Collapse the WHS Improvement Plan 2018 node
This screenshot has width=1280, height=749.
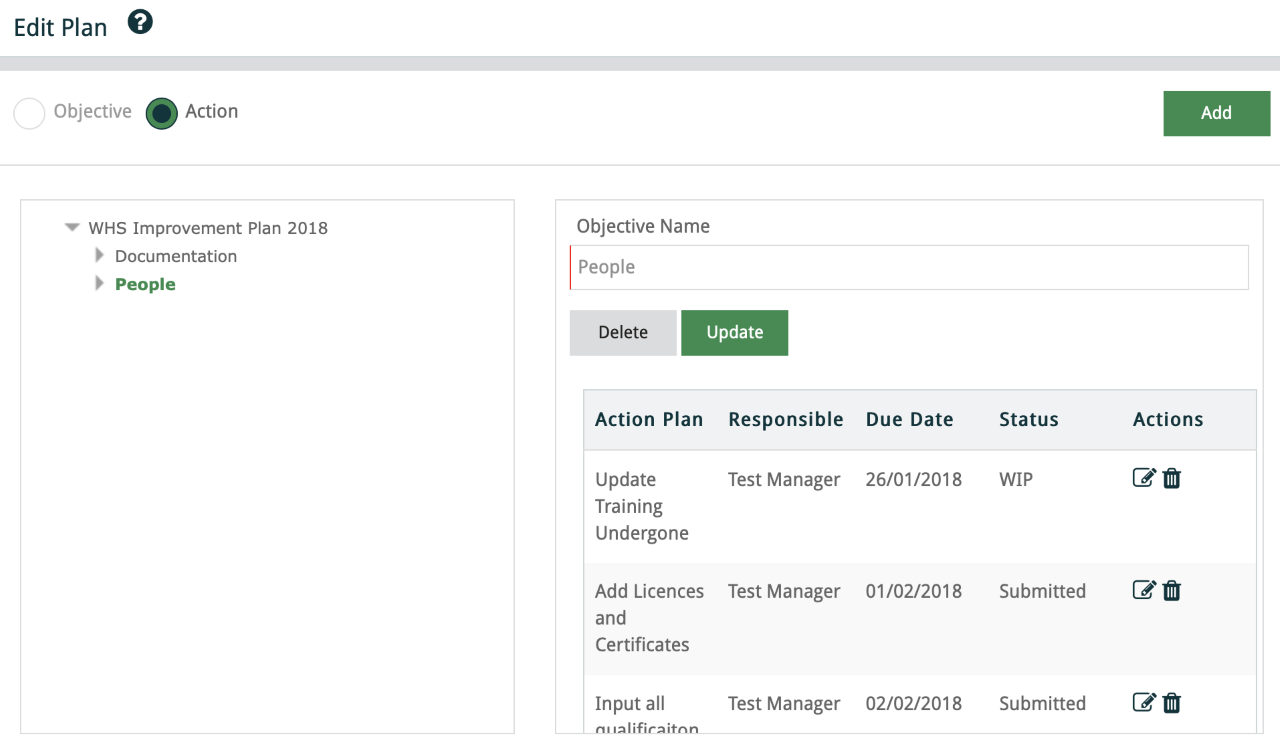click(x=71, y=228)
